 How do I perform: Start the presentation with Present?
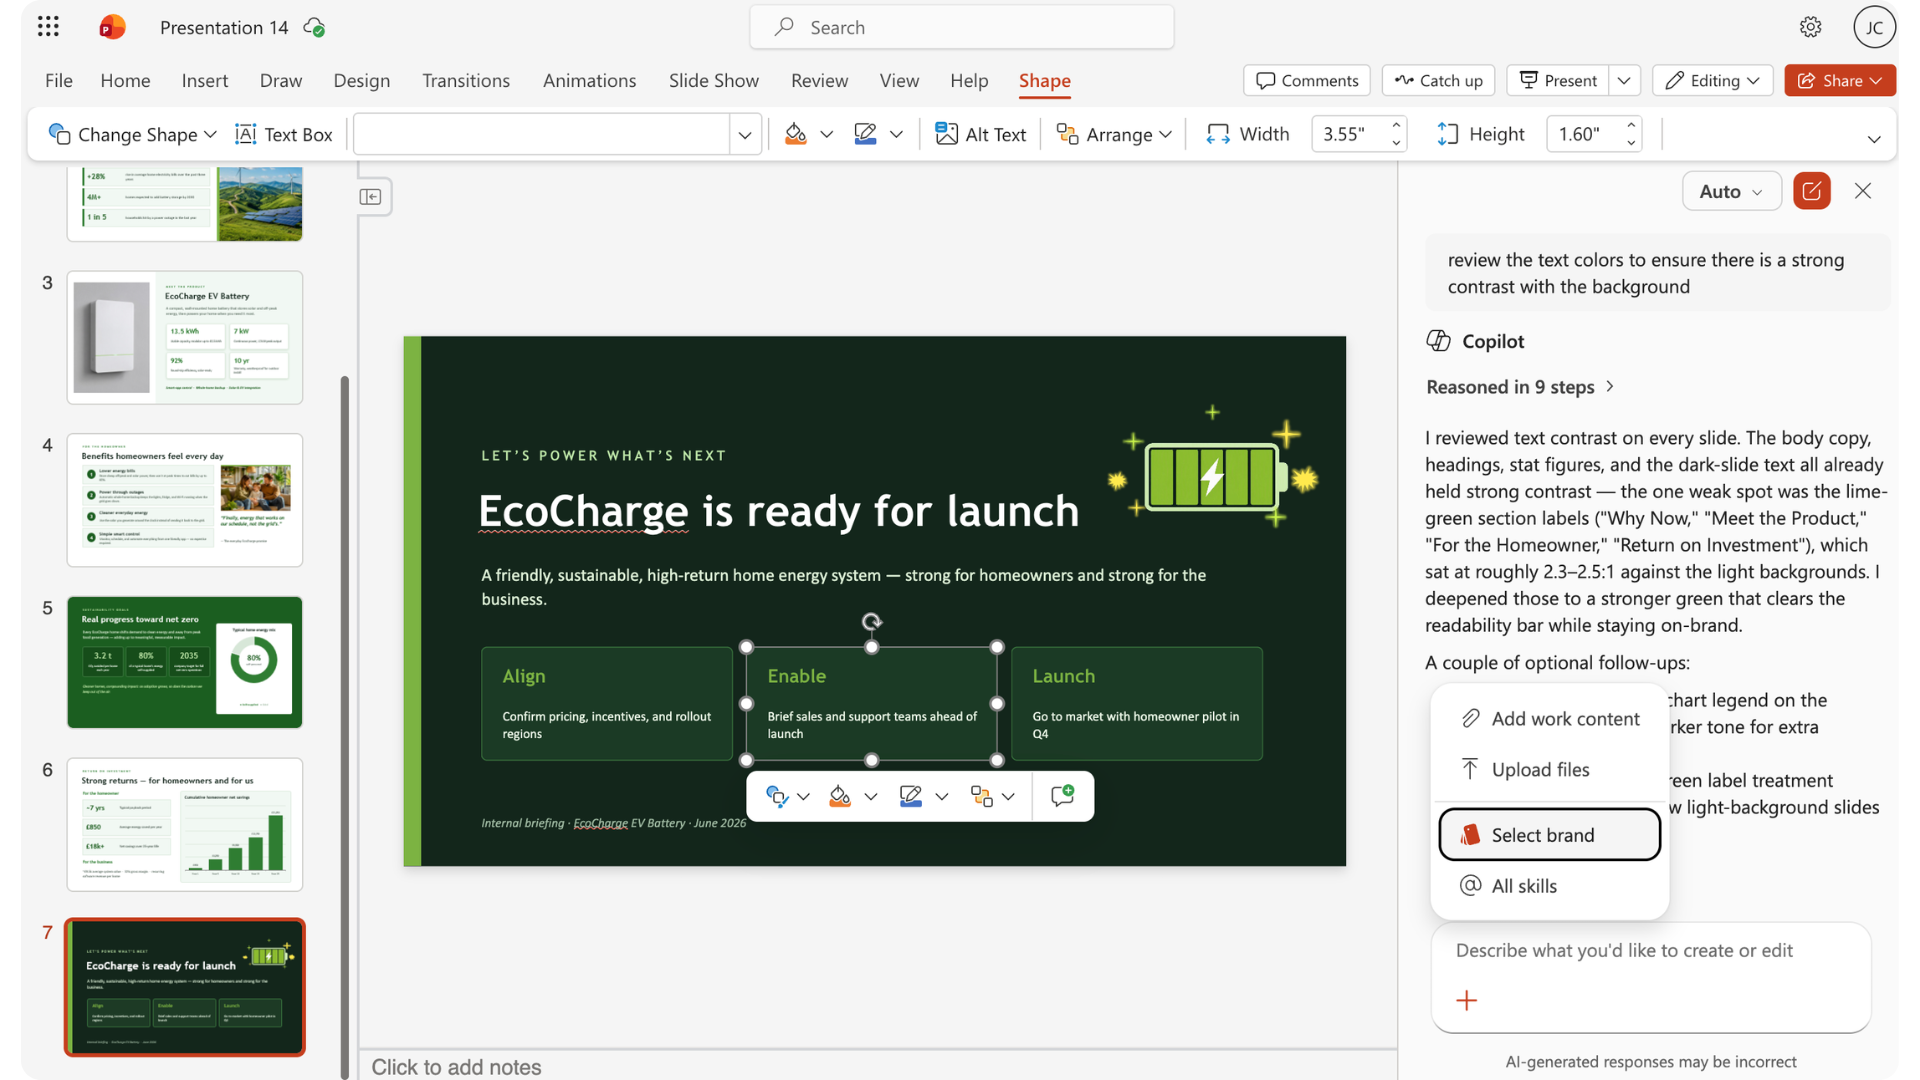[1558, 80]
